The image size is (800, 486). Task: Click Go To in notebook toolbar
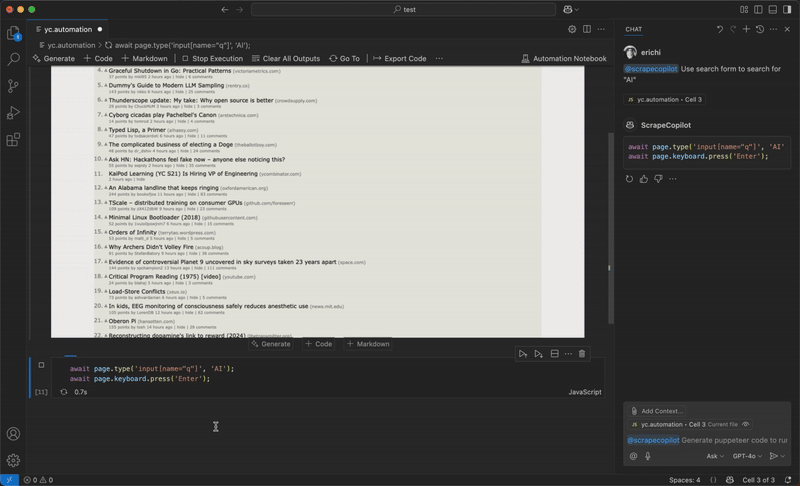pyautogui.click(x=344, y=58)
